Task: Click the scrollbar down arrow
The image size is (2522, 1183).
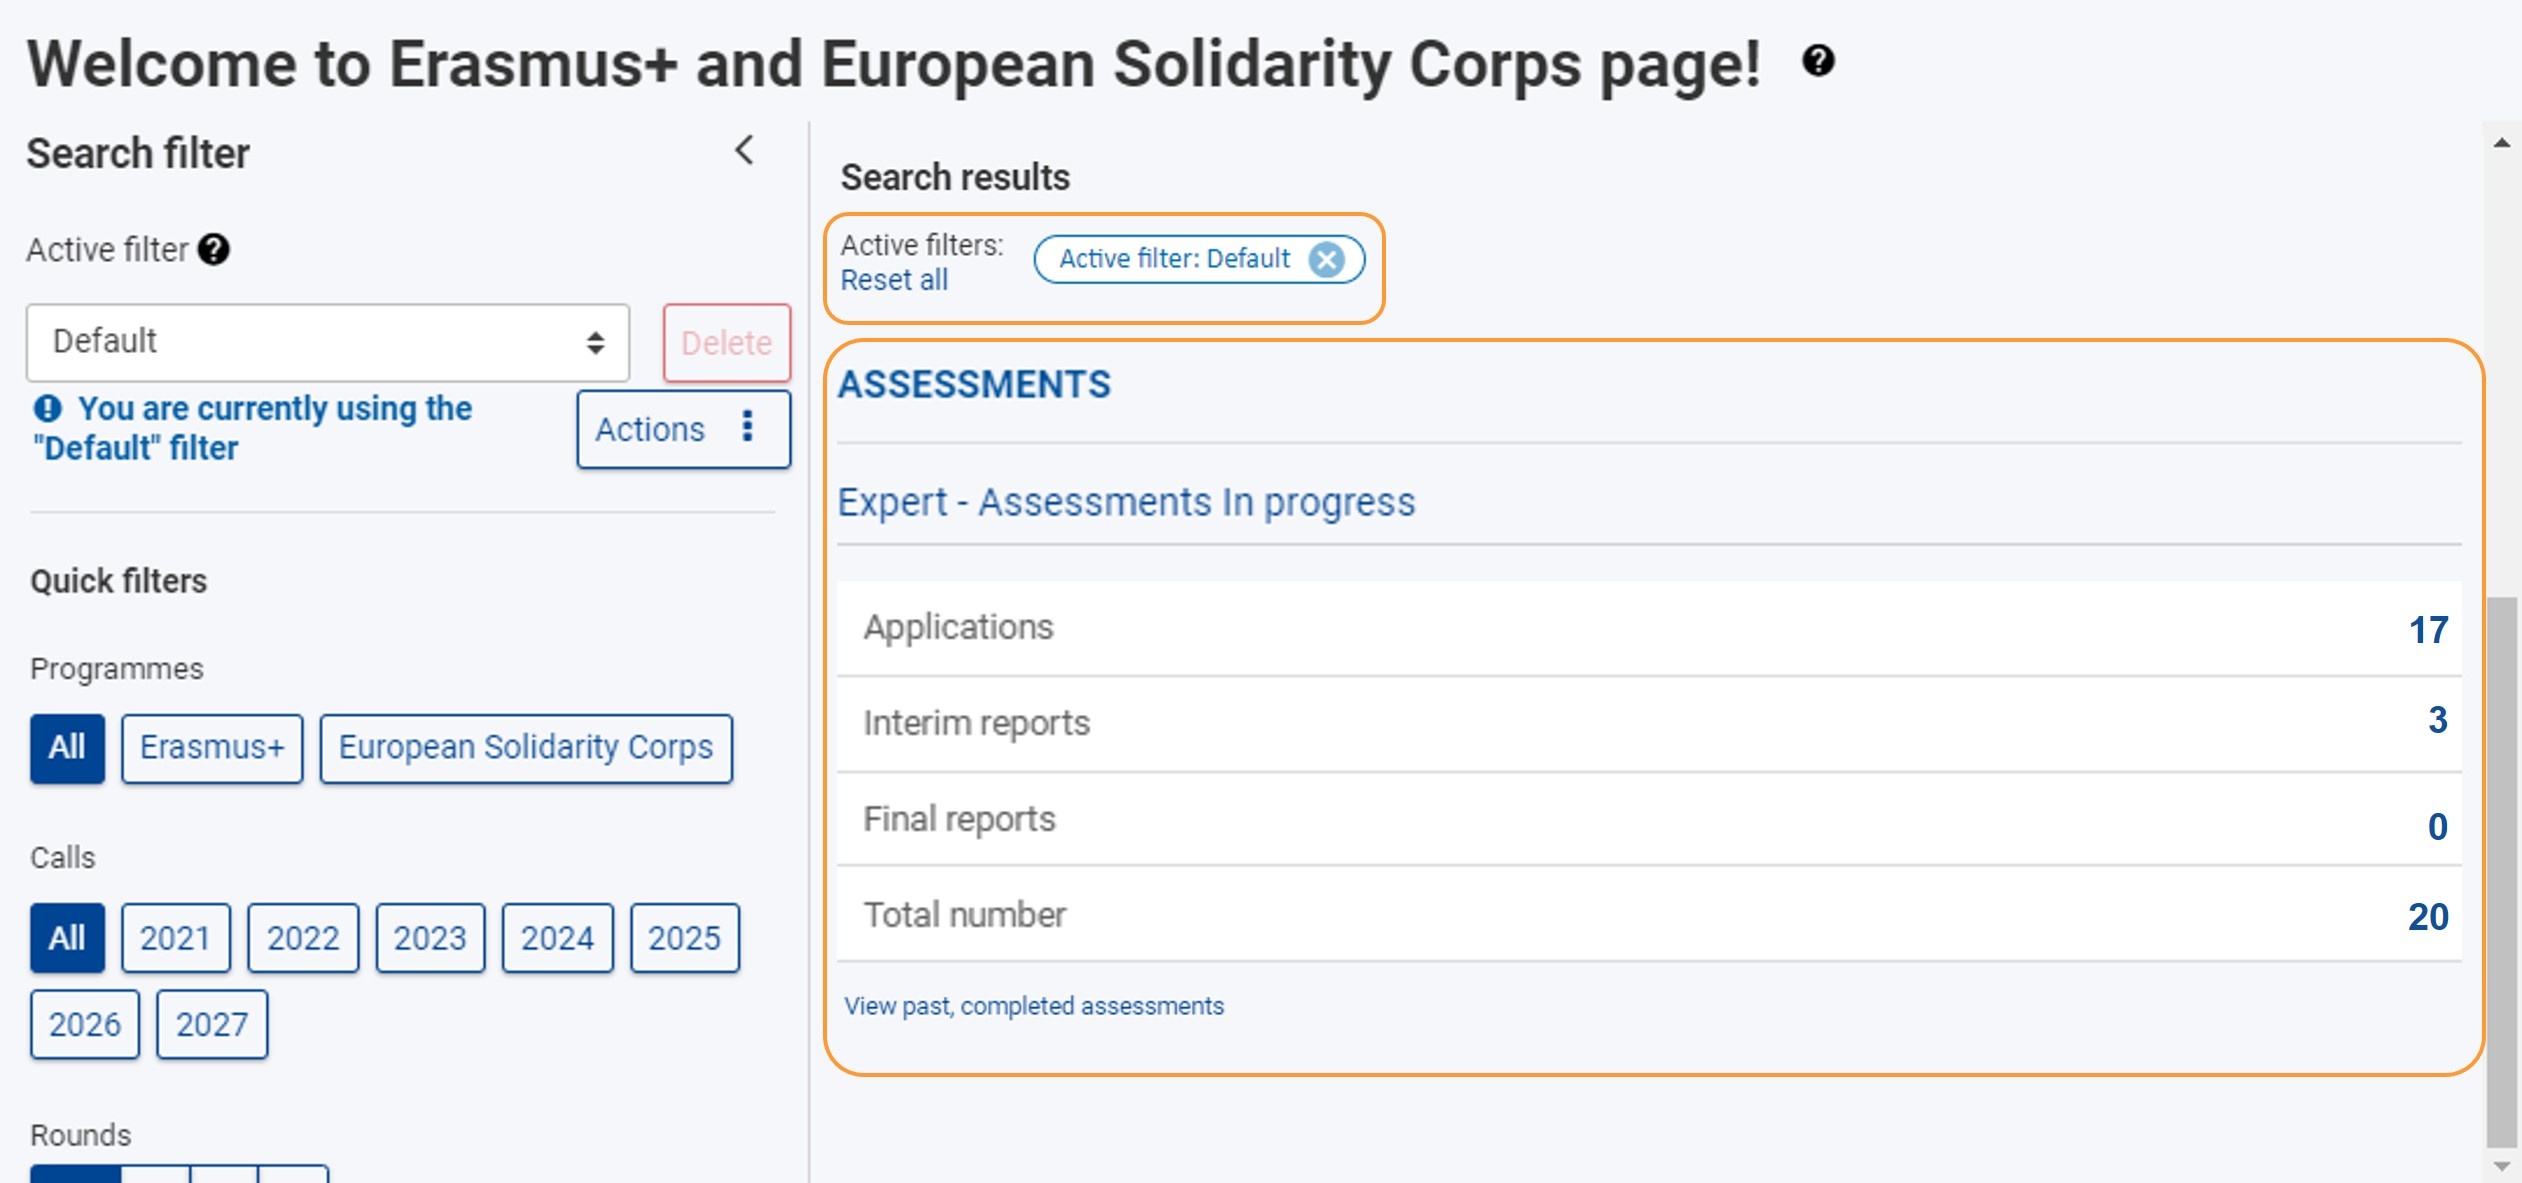Action: 2502,1166
